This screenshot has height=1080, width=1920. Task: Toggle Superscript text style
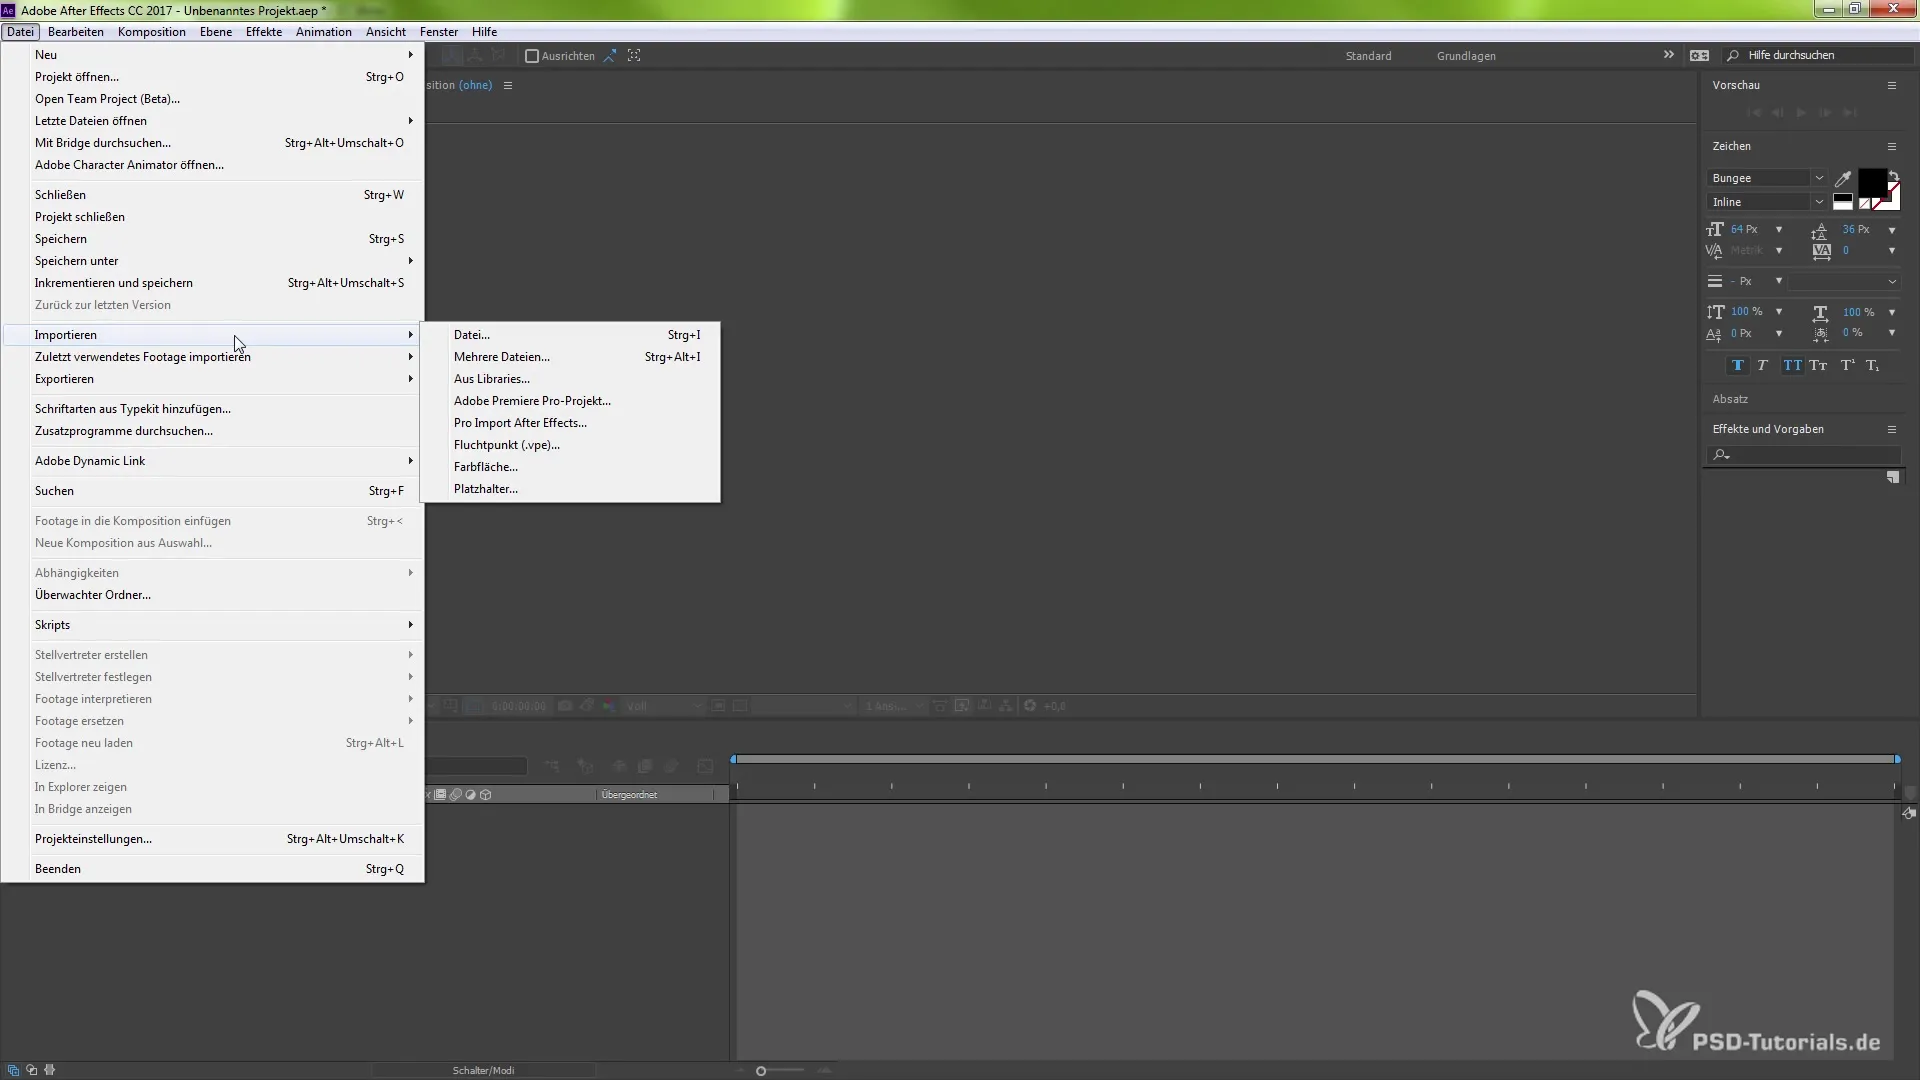click(x=1848, y=366)
